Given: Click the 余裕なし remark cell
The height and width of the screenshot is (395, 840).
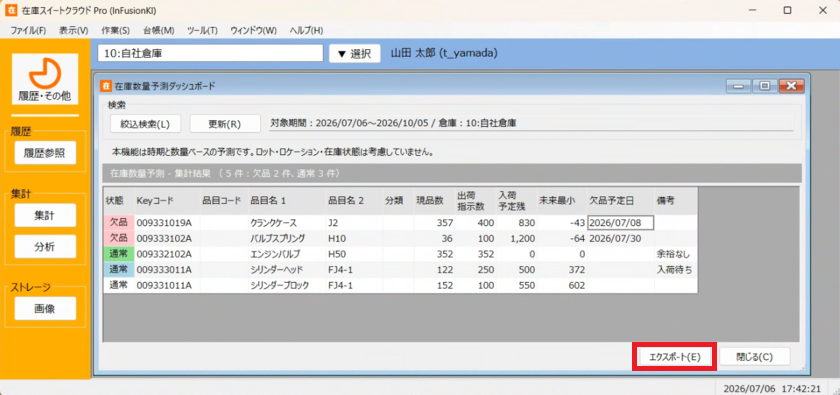Looking at the screenshot, I should [x=676, y=254].
